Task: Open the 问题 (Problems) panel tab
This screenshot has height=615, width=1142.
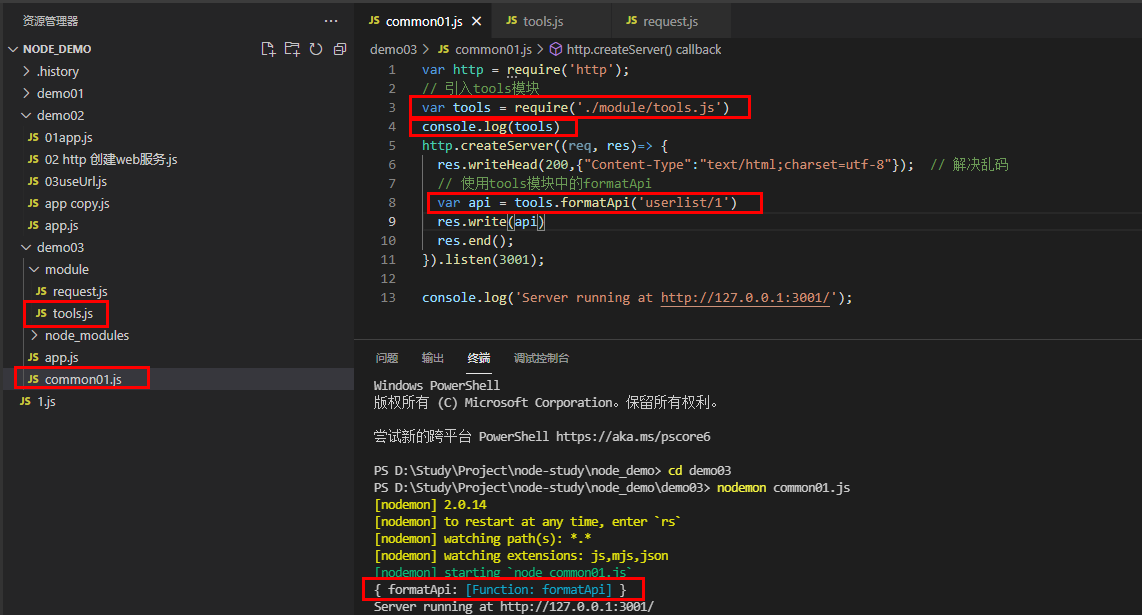Action: 387,358
